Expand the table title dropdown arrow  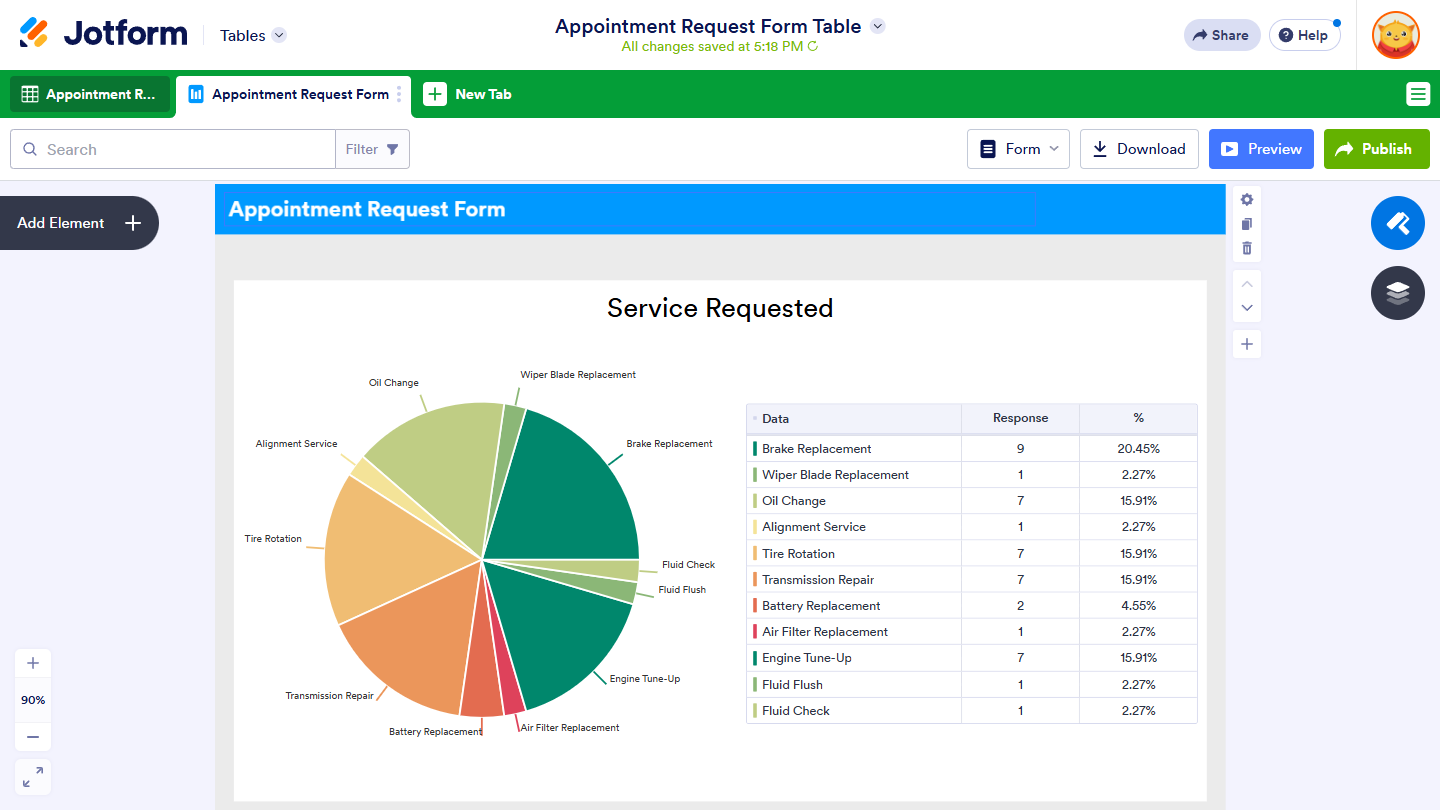tap(877, 26)
